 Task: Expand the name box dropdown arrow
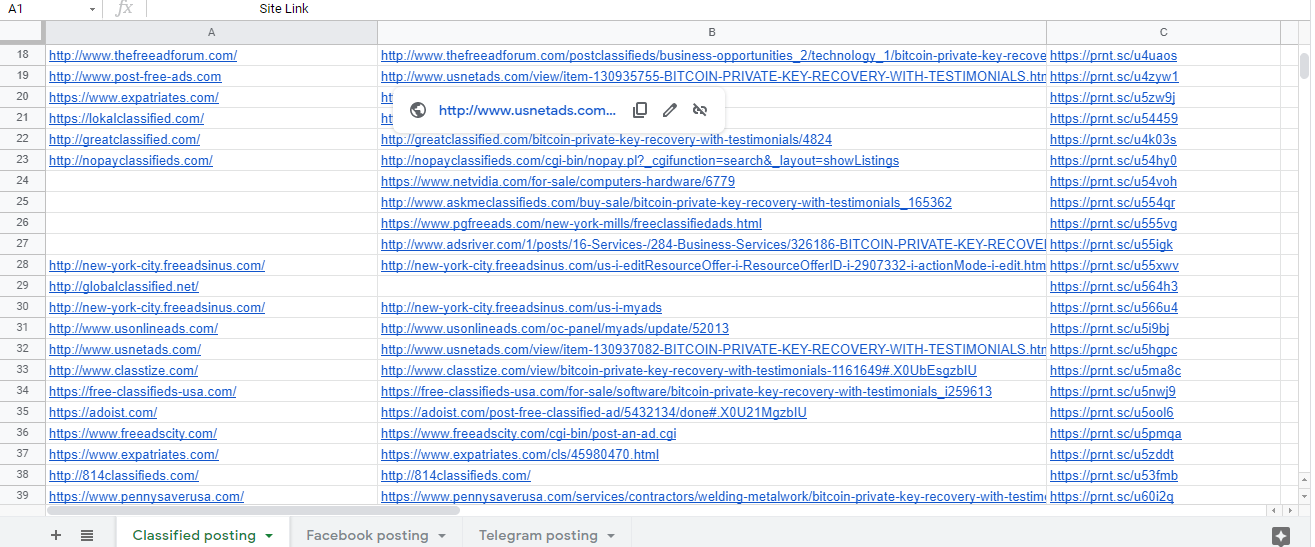(91, 9)
